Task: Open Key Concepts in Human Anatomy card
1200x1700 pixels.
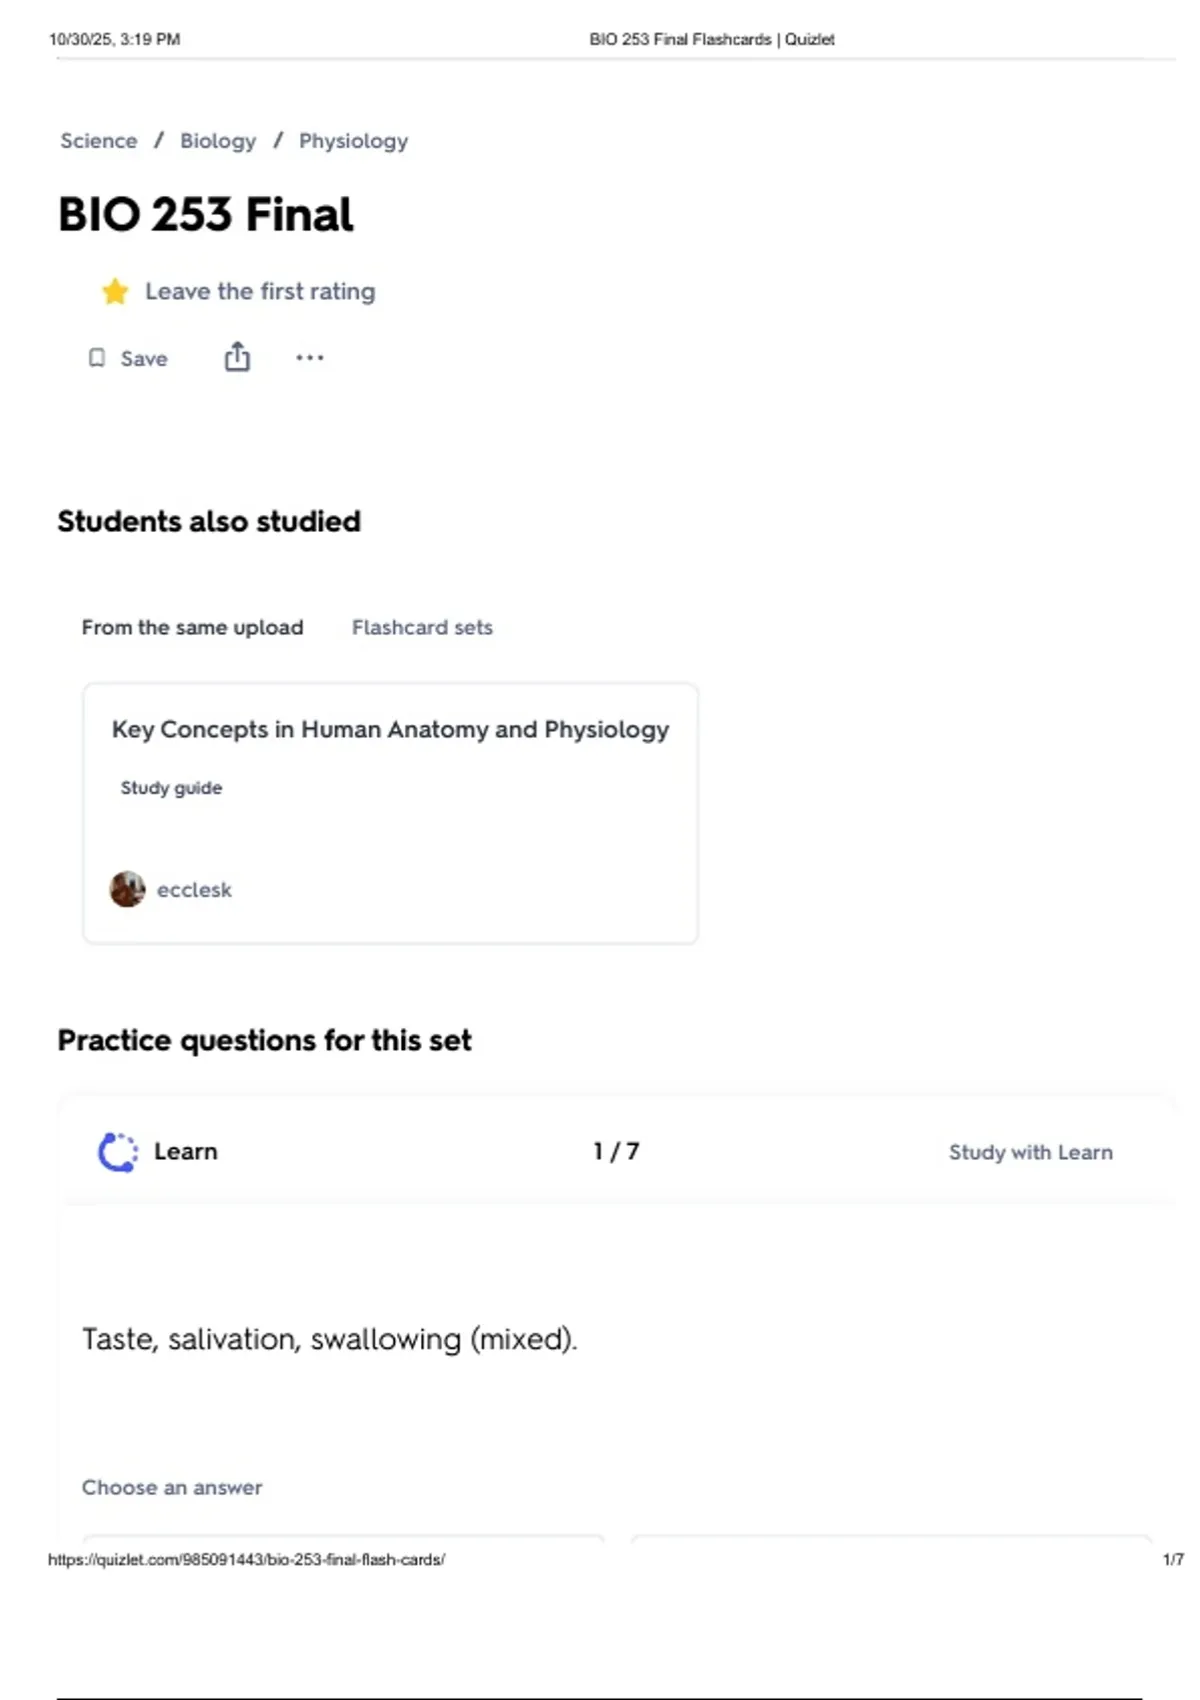Action: (x=390, y=730)
